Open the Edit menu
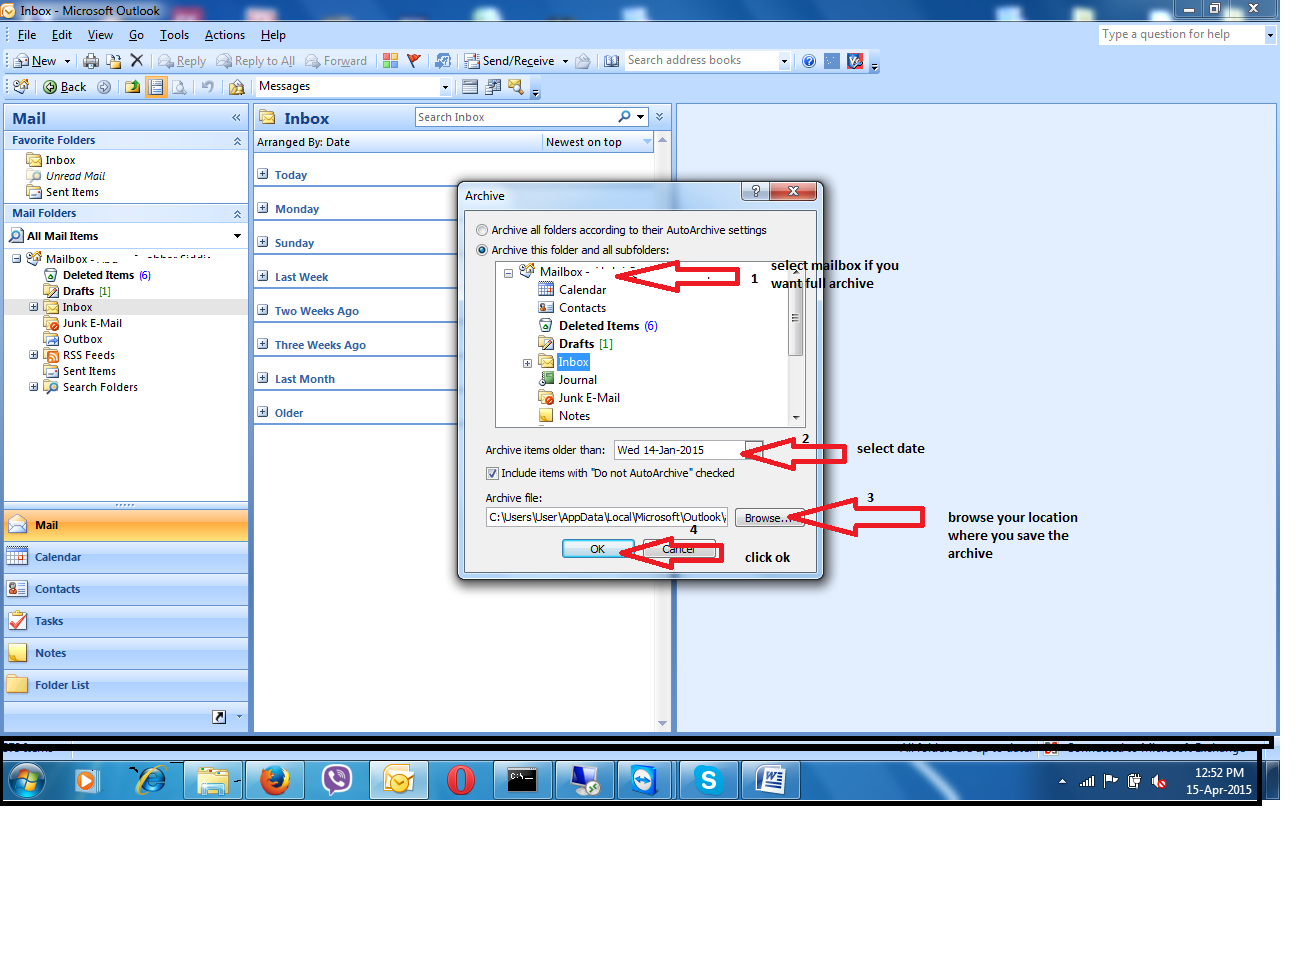Image resolution: width=1315 pixels, height=964 pixels. point(62,35)
